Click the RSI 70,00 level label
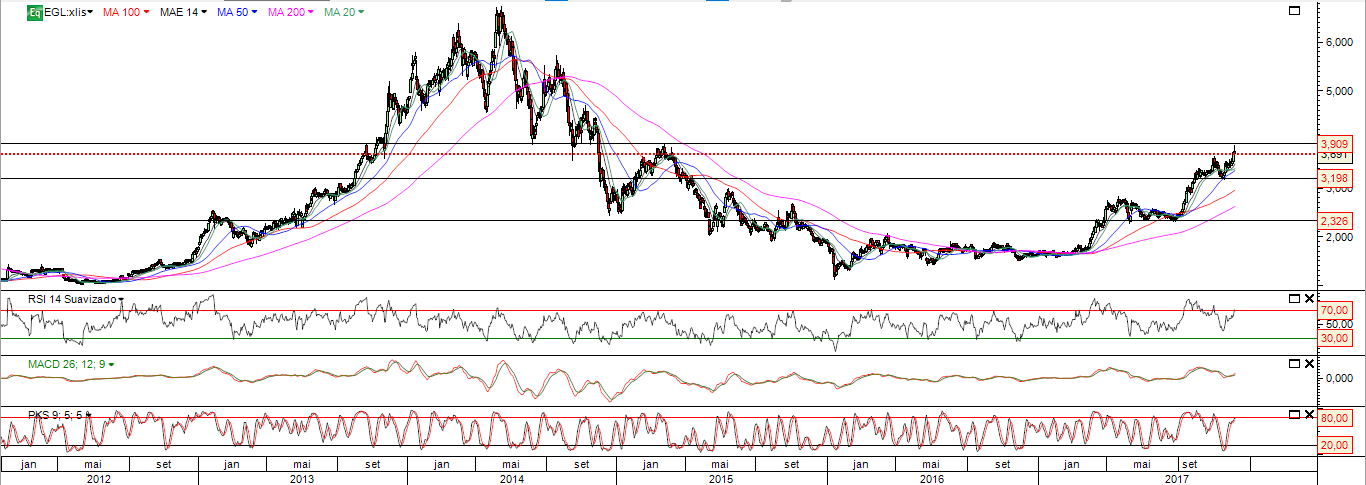Viewport: 1366px width, 485px height. point(1334,311)
